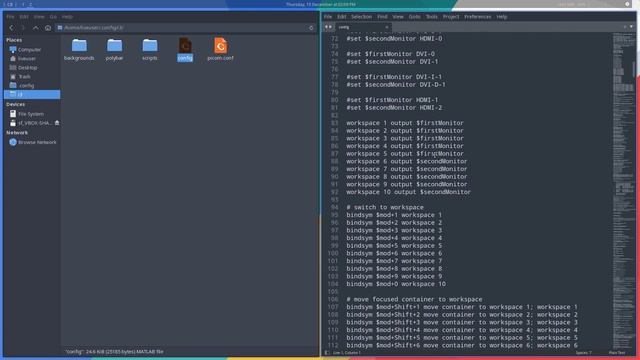The height and width of the screenshot is (360, 640).
Task: Open Sublime Text Help menu
Action: 502,17
